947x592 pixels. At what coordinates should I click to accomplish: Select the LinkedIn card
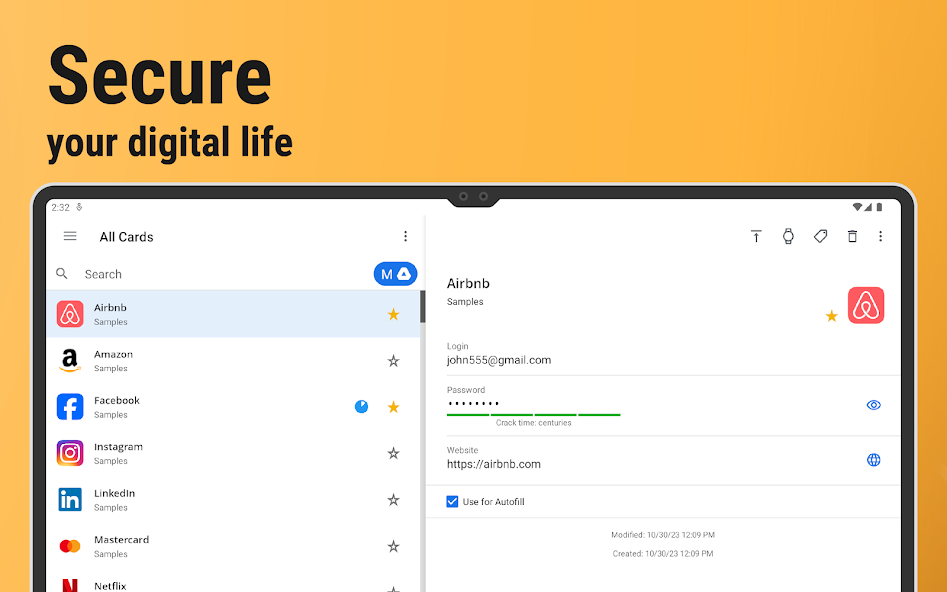[x=233, y=500]
